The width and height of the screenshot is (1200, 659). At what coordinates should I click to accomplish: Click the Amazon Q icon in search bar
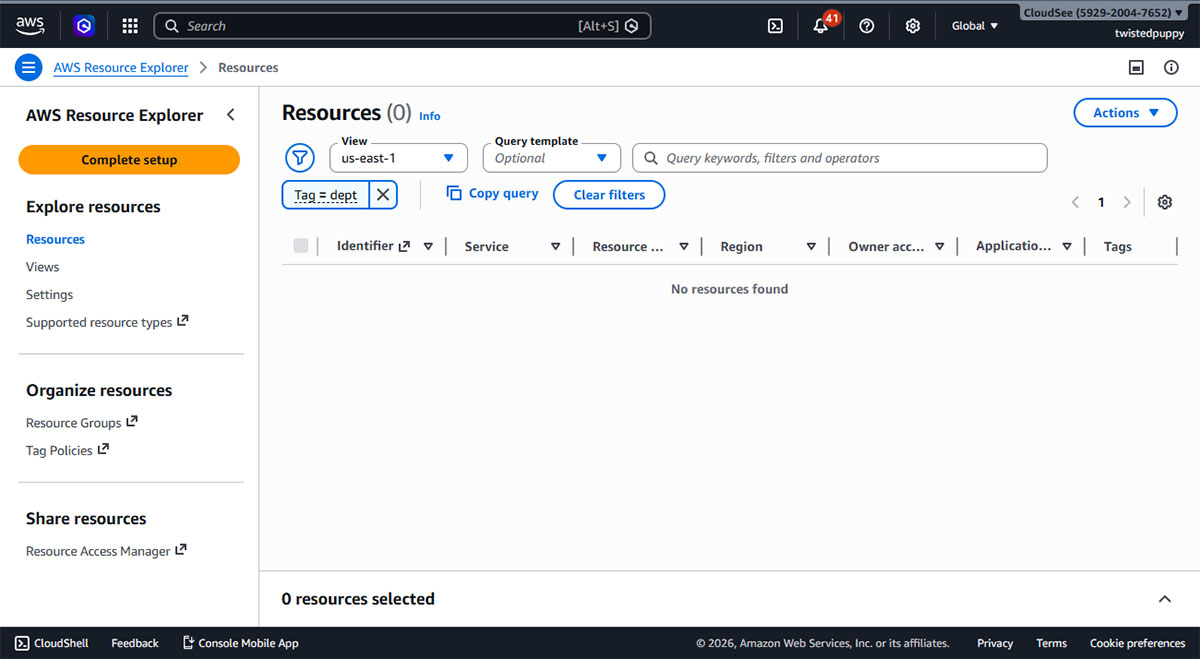pyautogui.click(x=632, y=26)
